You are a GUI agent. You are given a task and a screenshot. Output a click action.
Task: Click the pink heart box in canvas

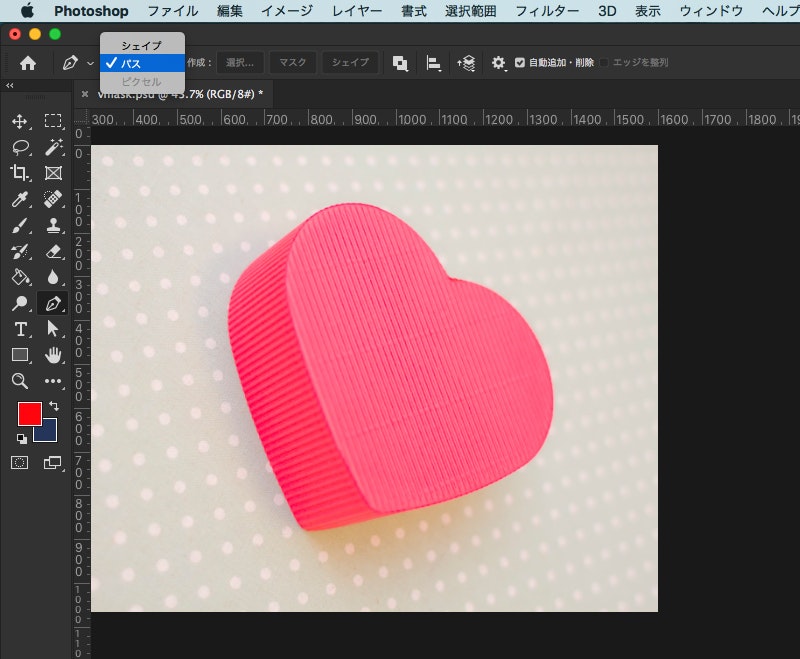(390, 366)
